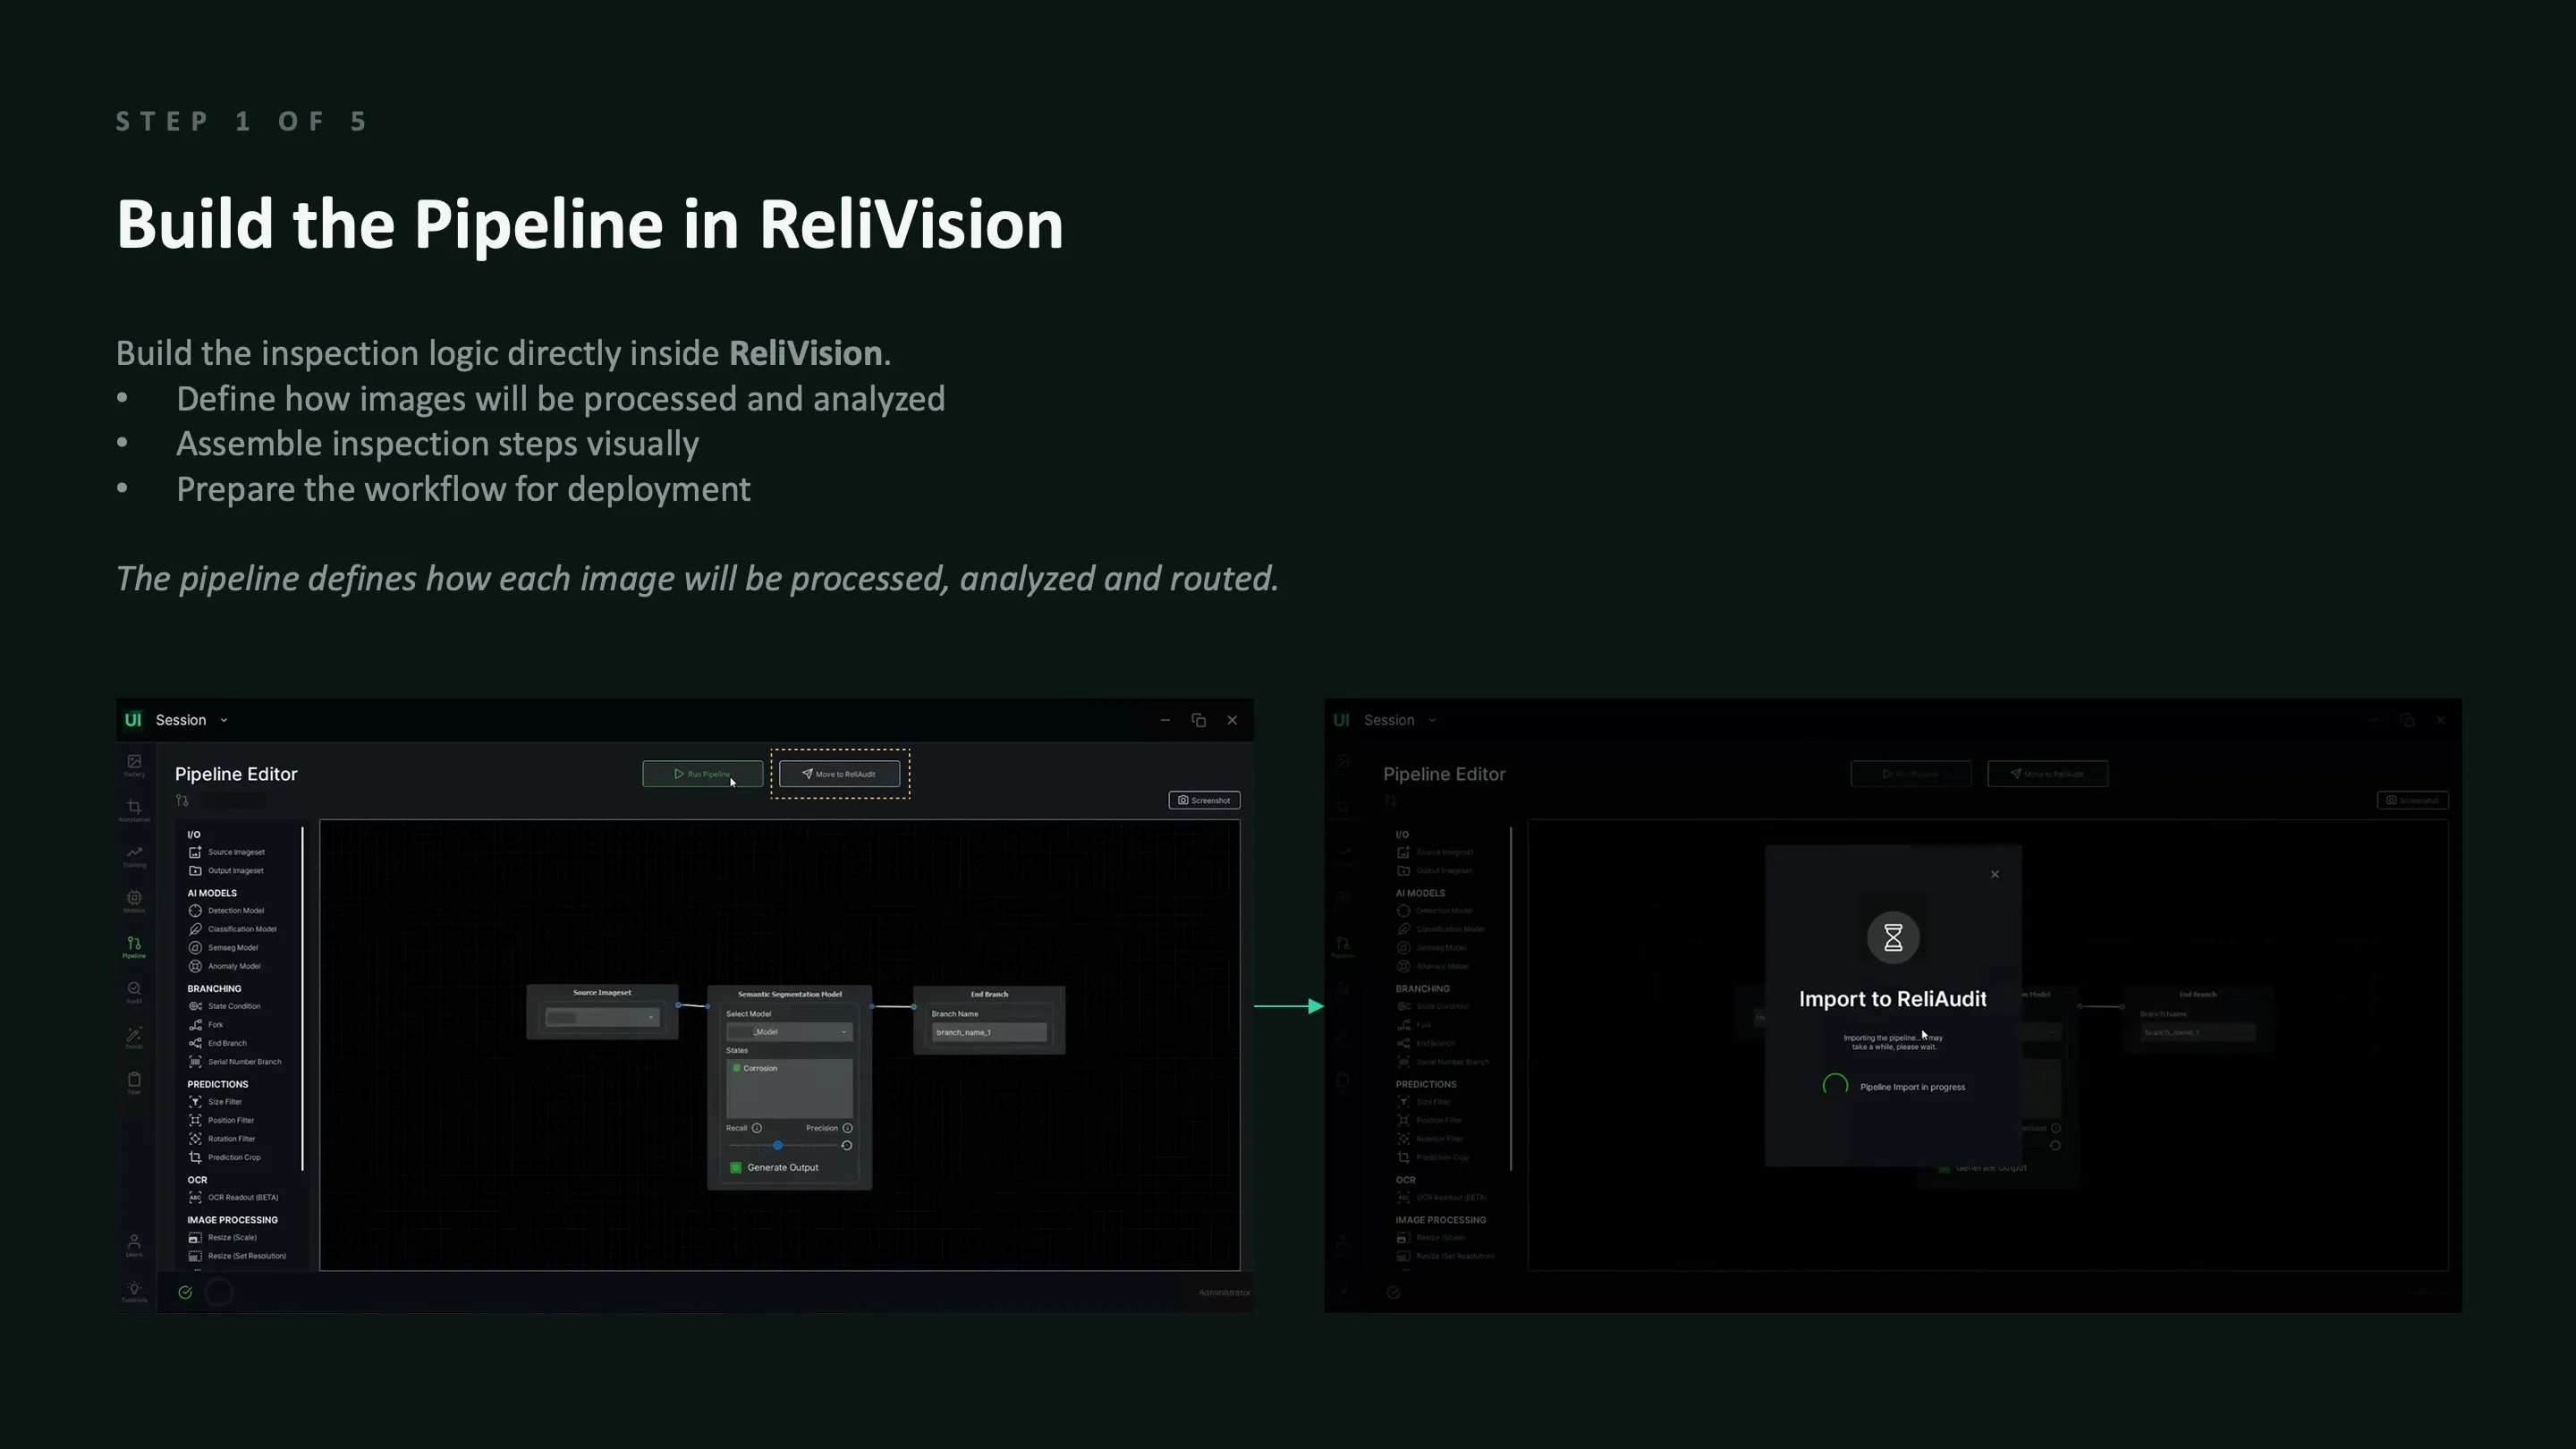Screen dimensions: 2576x1449
Task: Click the Semseg Model palette icon, left window
Action: coord(195,948)
